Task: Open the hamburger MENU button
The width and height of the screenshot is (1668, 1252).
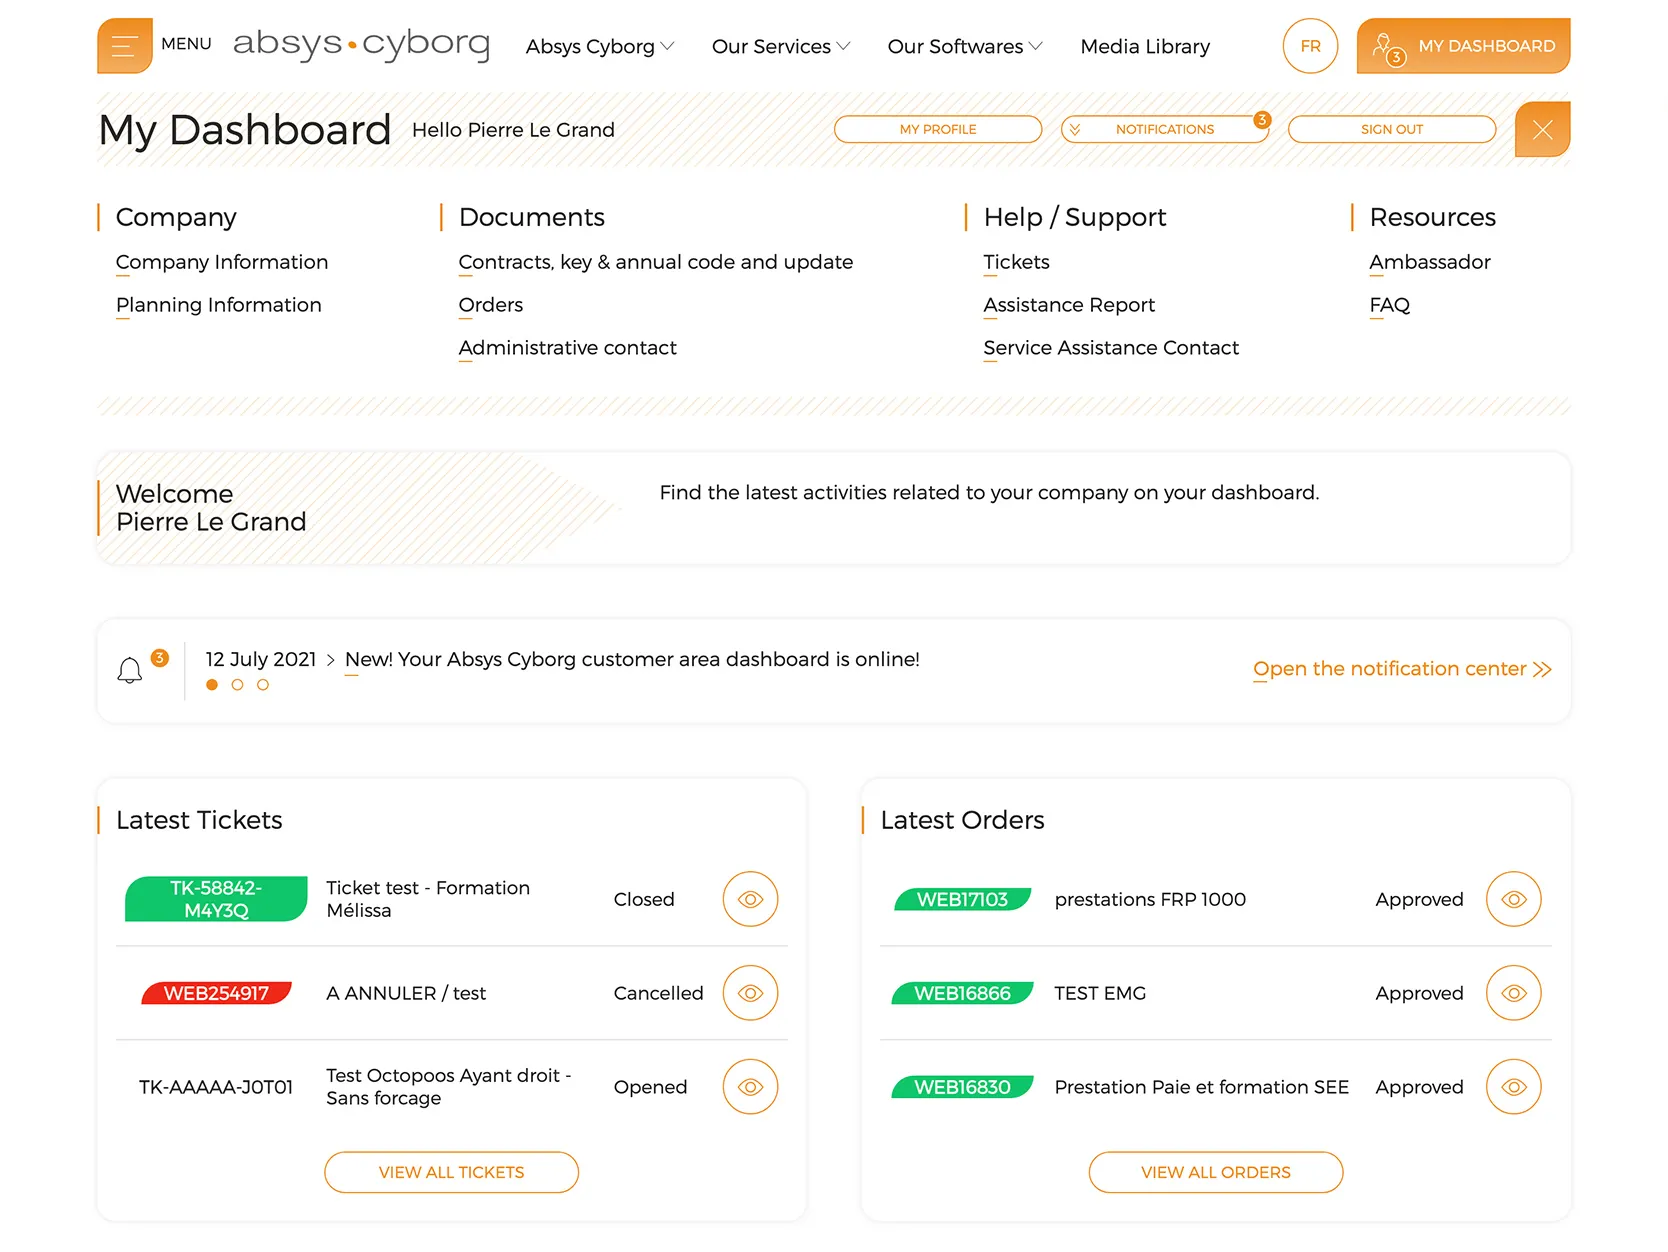Action: (x=125, y=46)
